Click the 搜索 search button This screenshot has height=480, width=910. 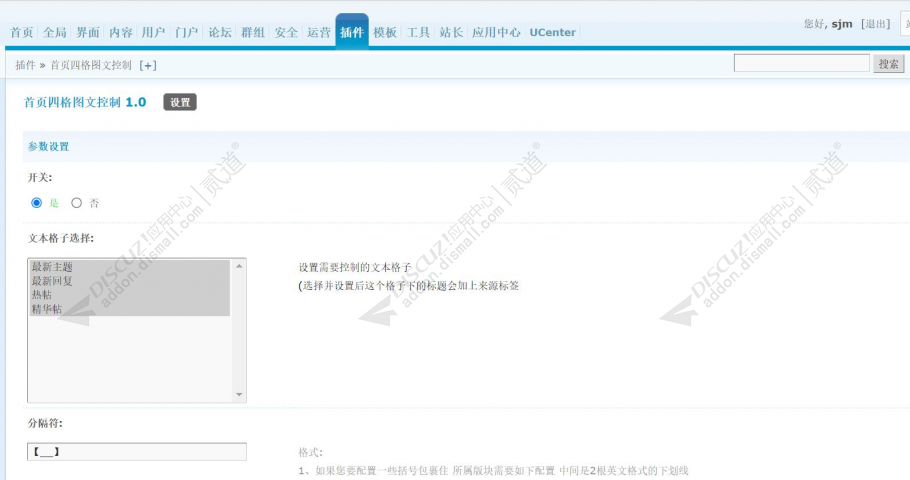point(889,64)
